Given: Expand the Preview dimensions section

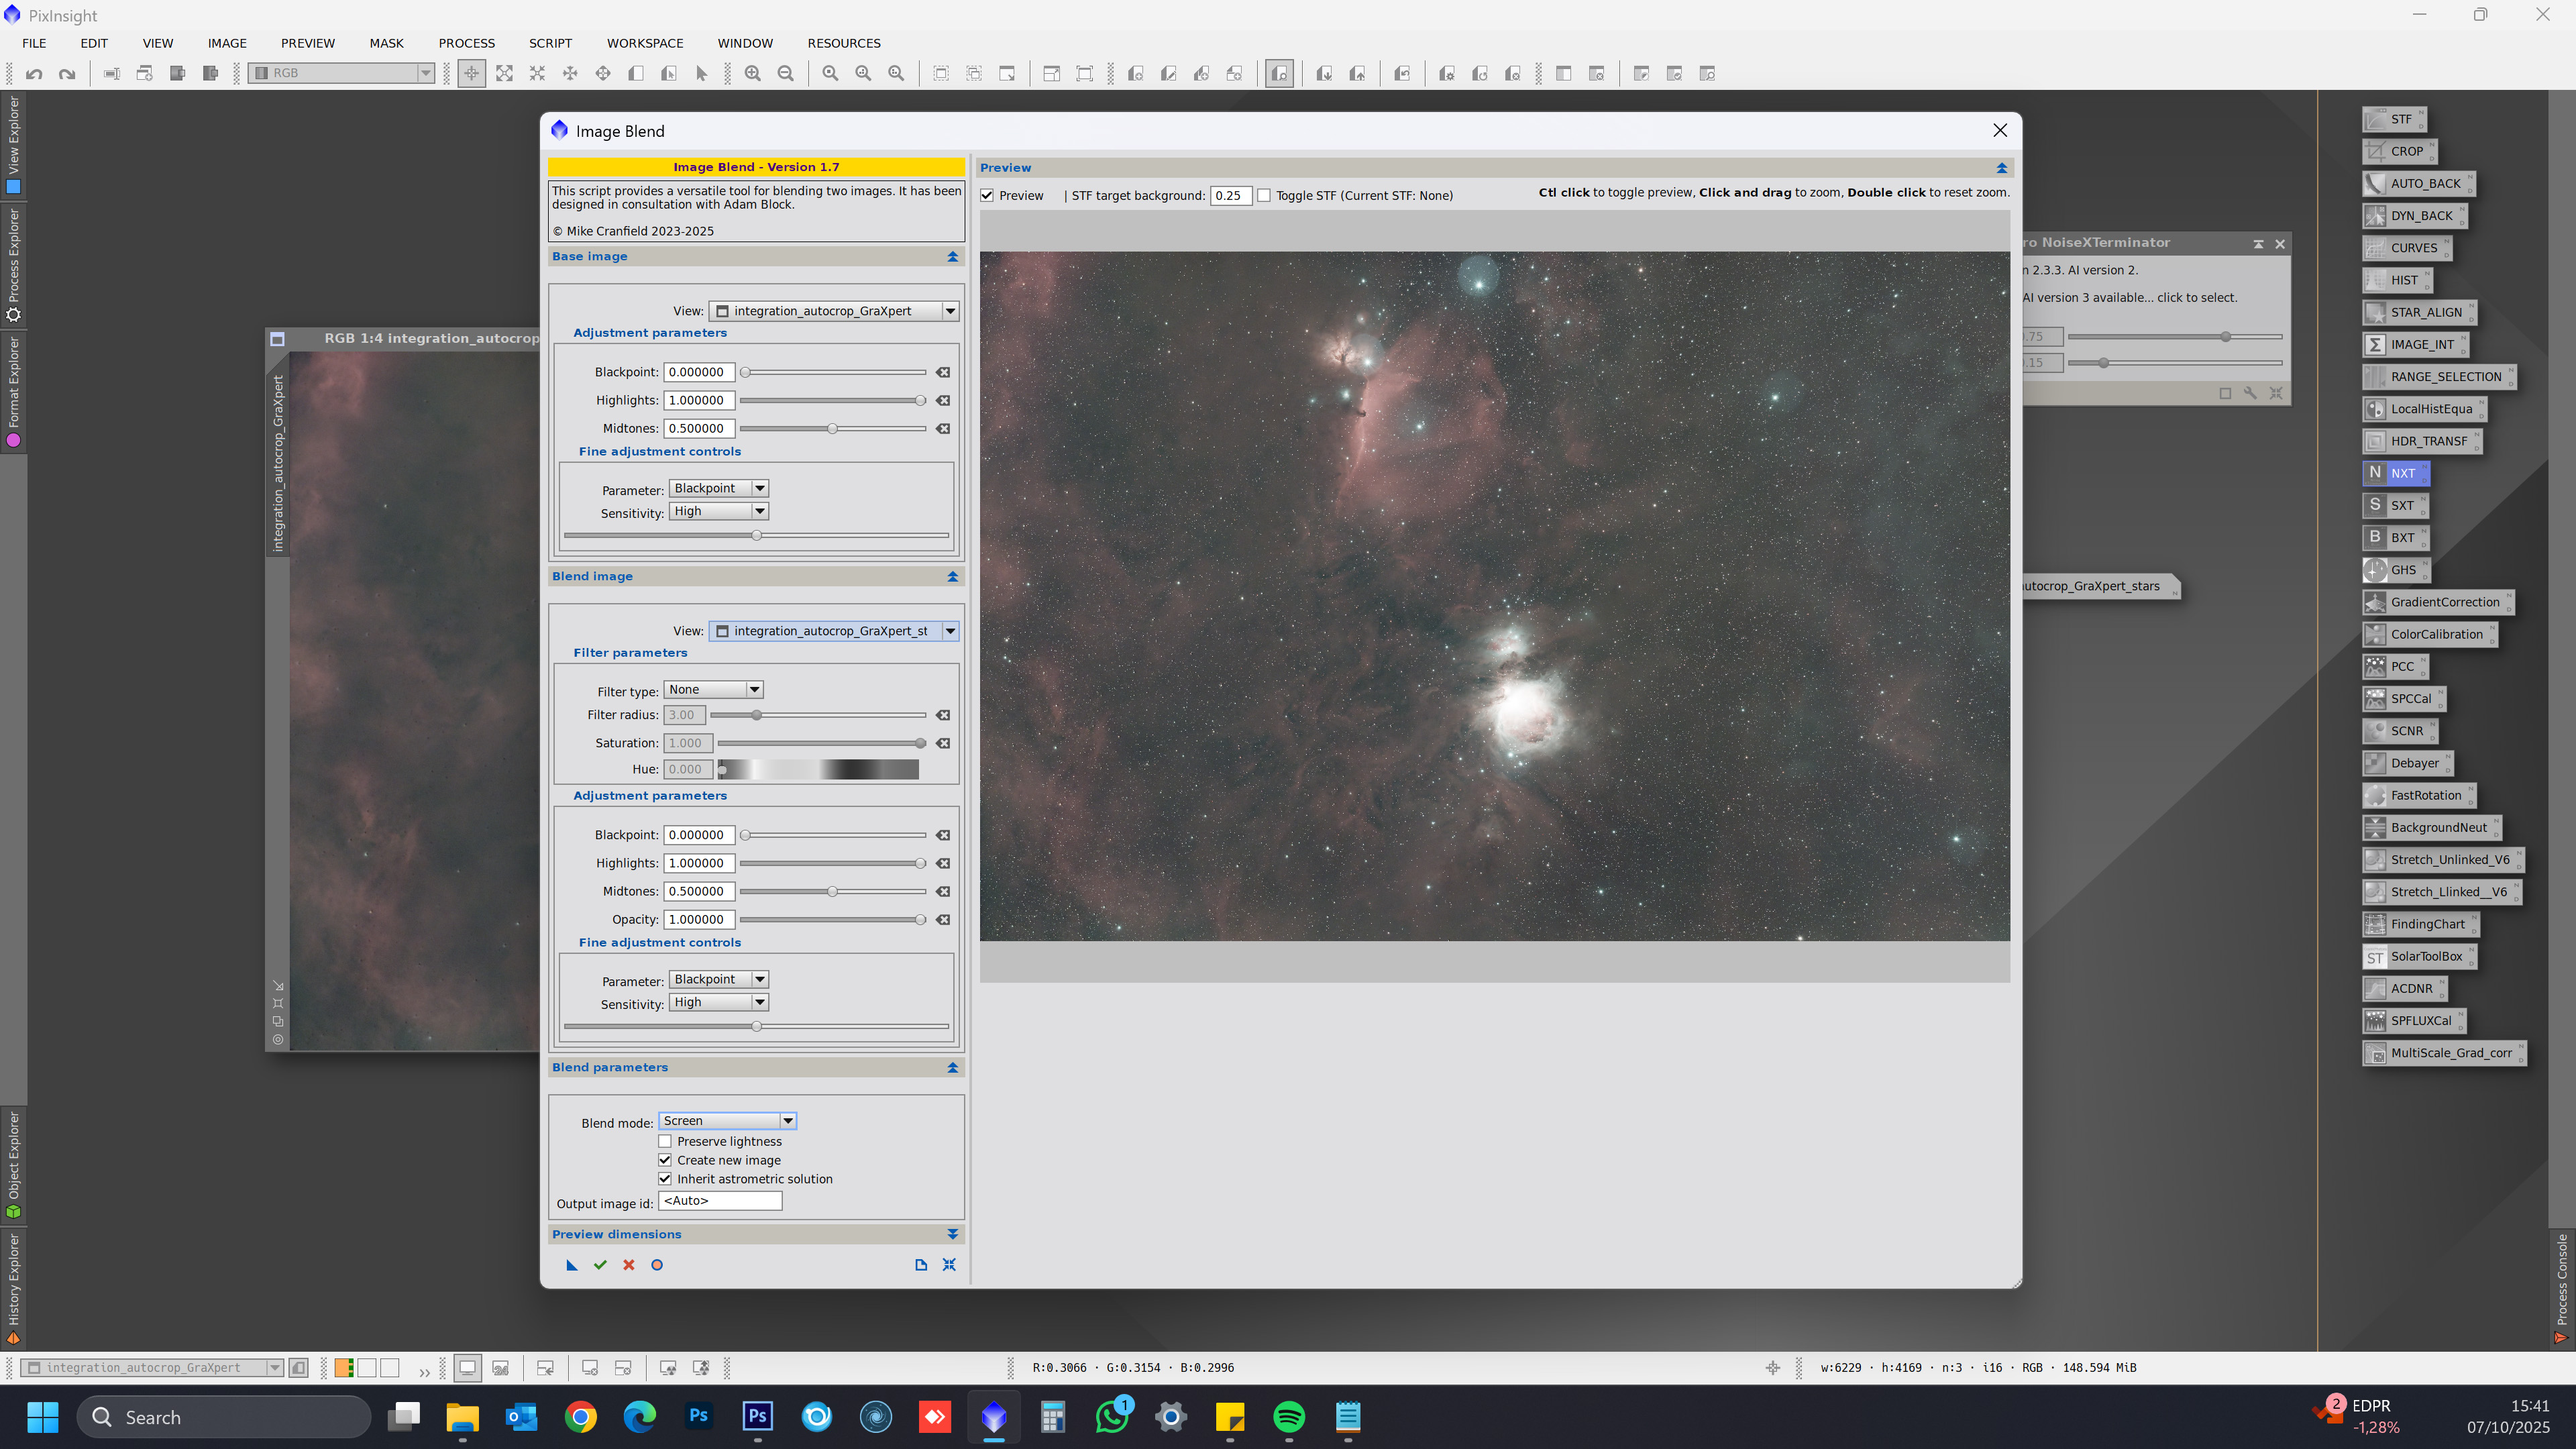Looking at the screenshot, I should (952, 1234).
